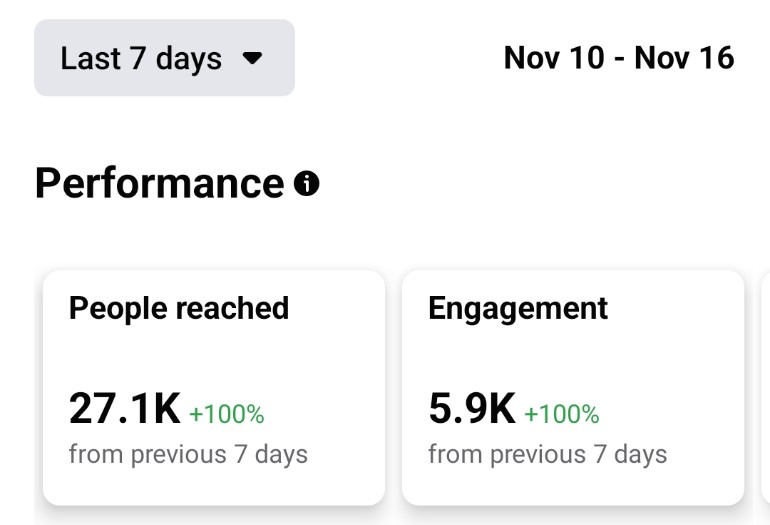The height and width of the screenshot is (525, 770).
Task: Click the 27.1K people reached value
Action: point(125,408)
